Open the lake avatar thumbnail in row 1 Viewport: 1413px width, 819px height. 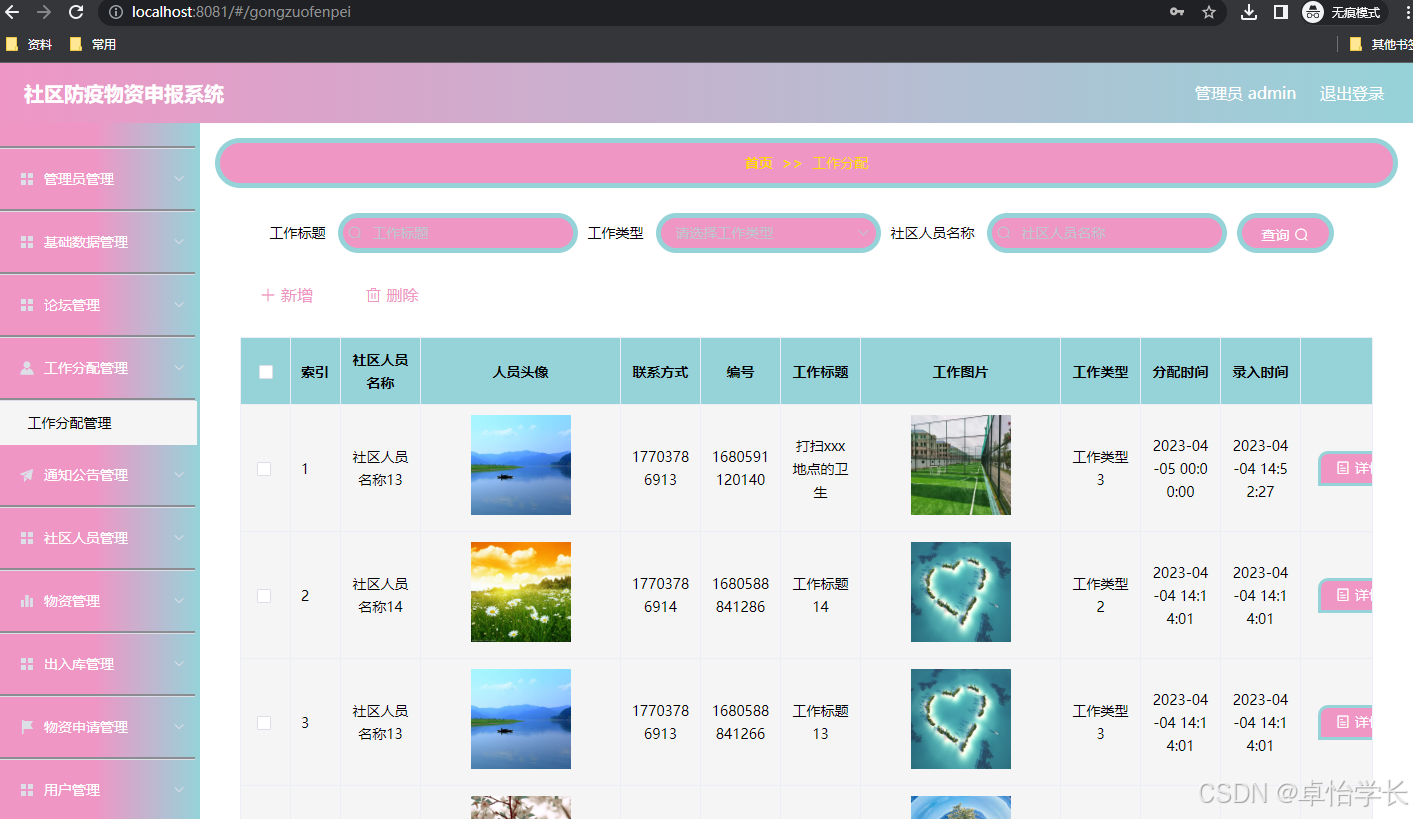point(521,465)
